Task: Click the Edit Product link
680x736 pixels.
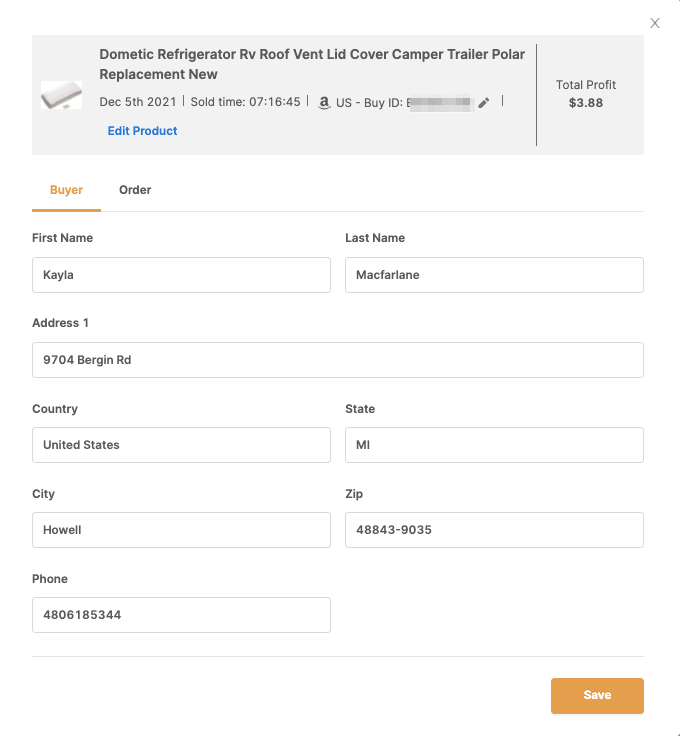Action: [142, 130]
